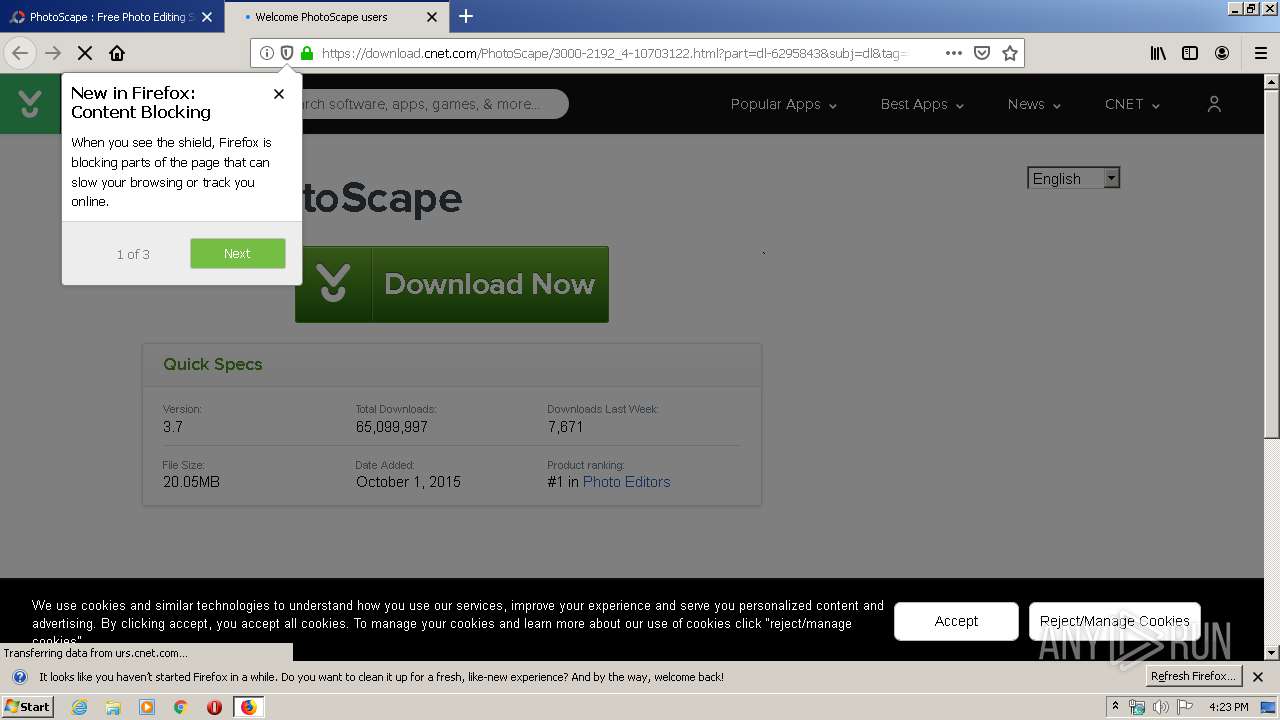The image size is (1280, 720).
Task: Close the Content Blocking tour popup
Action: click(x=279, y=93)
